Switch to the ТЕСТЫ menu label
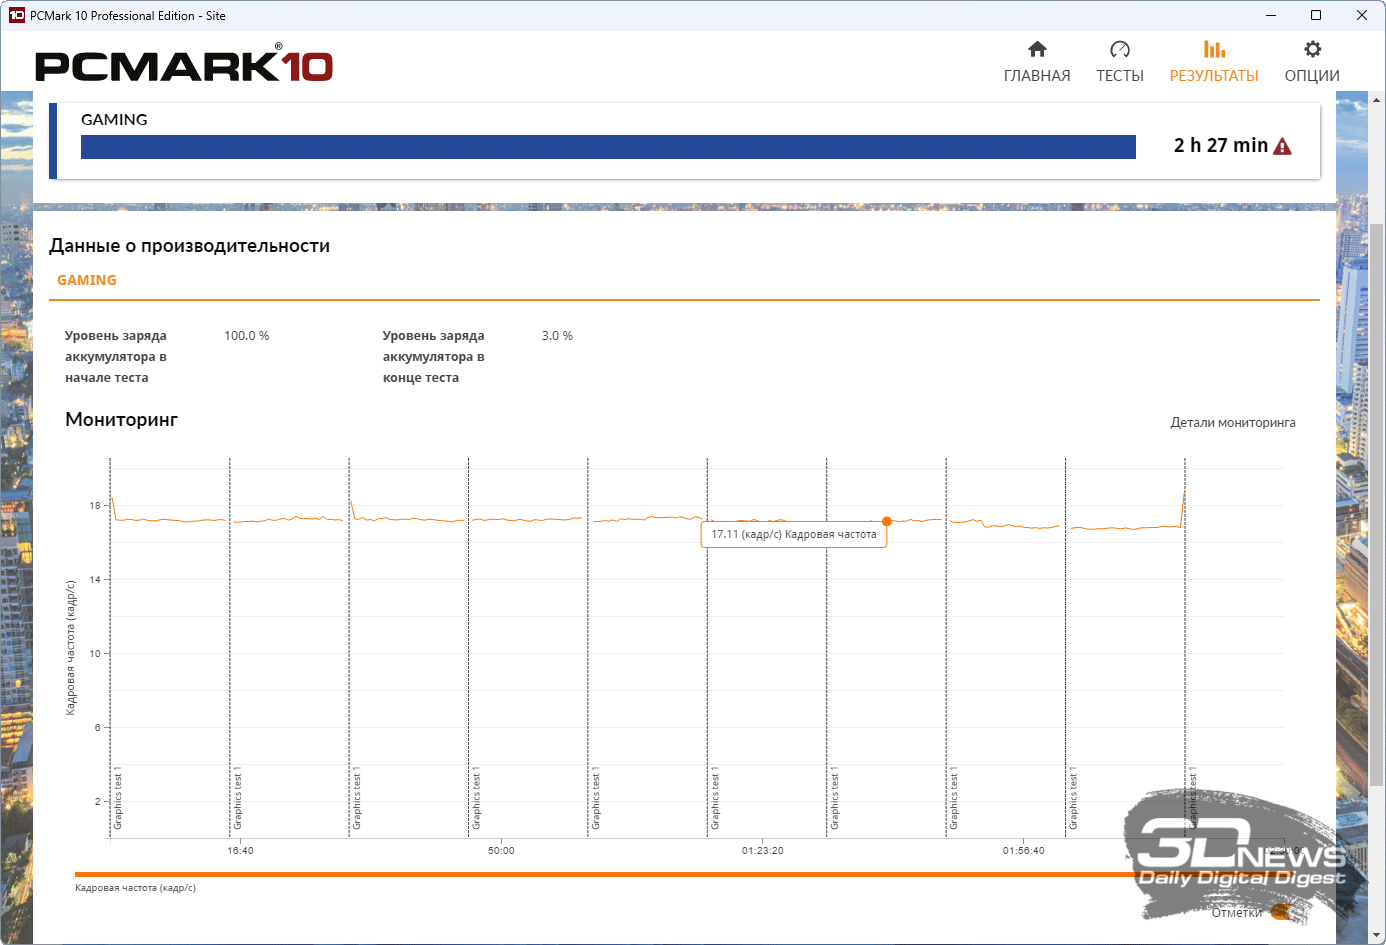Viewport: 1386px width, 945px height. 1119,76
